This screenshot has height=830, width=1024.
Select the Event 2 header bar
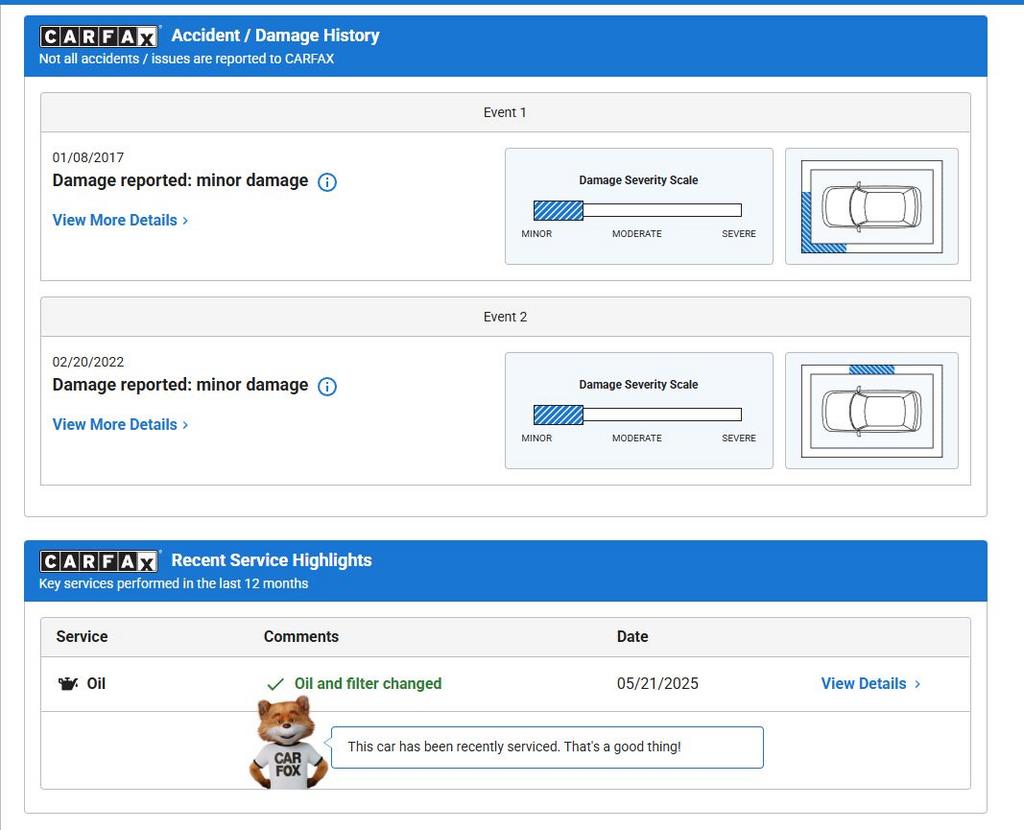[505, 317]
